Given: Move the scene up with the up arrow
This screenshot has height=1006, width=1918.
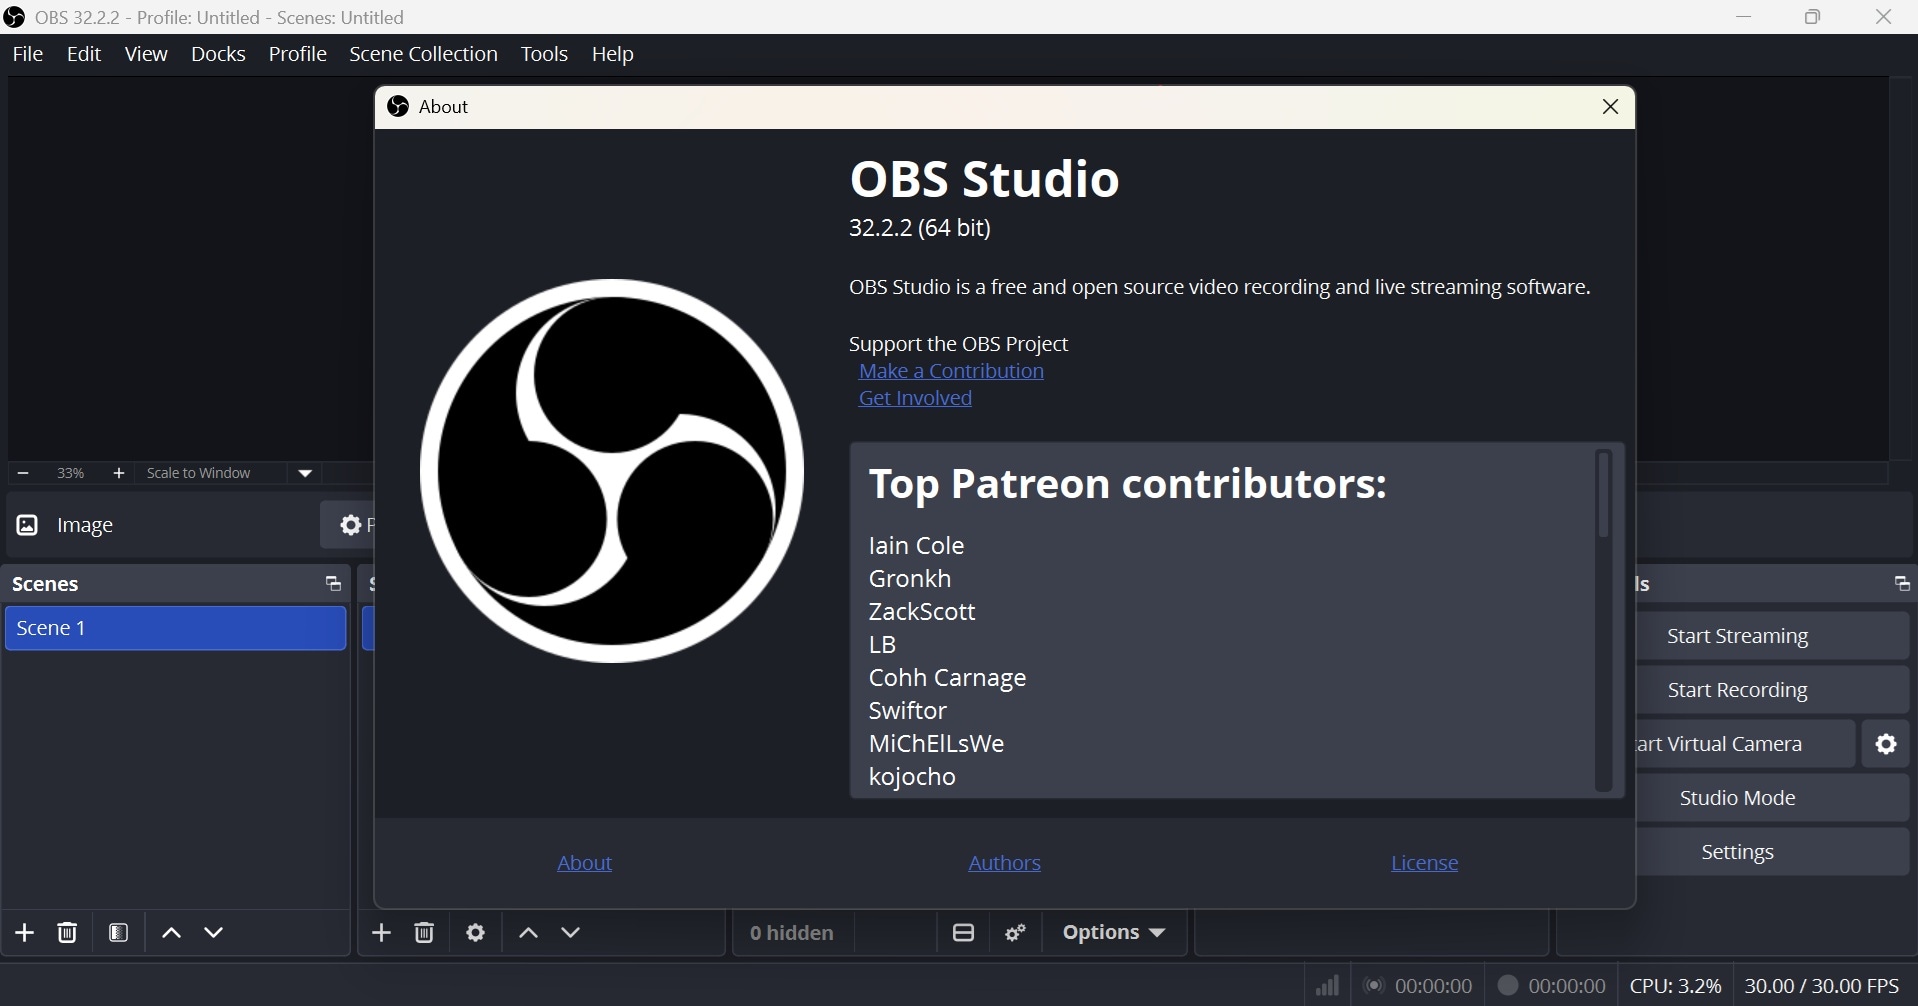Looking at the screenshot, I should click(x=171, y=933).
